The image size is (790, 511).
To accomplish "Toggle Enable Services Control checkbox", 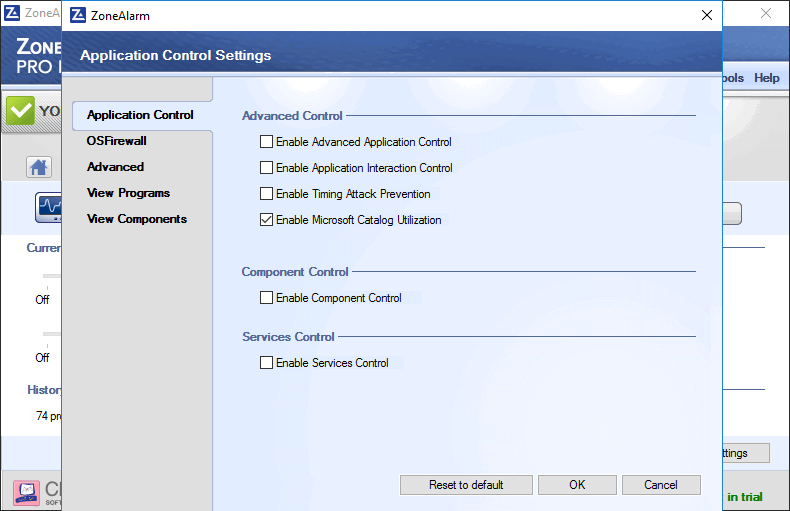I will tap(267, 363).
